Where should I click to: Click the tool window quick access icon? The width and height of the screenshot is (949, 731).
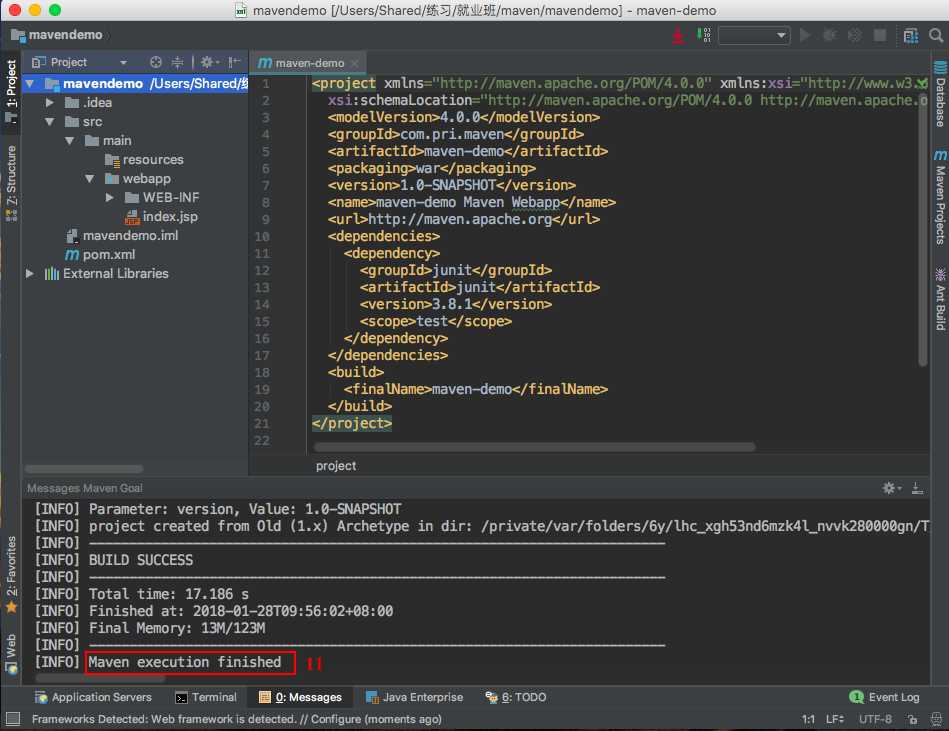(x=12, y=719)
